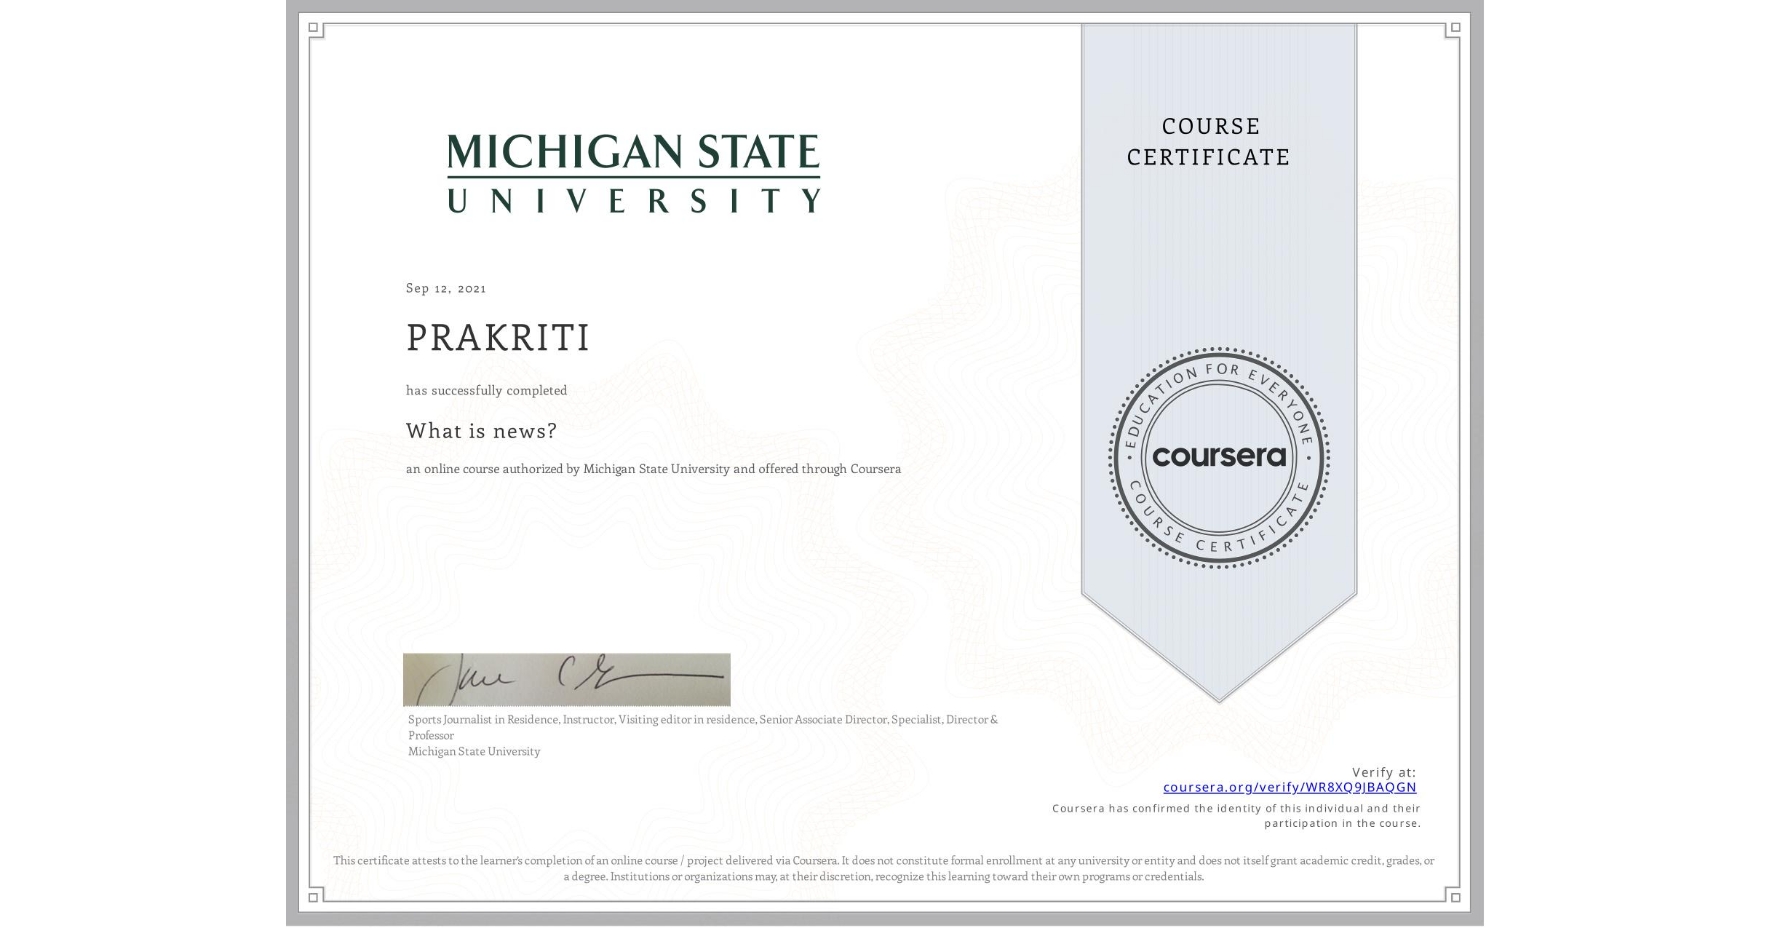Open the coursera.org/verify/WR8XQ9JBAQGN link
Viewport: 1772px width, 928px height.
tap(1290, 789)
